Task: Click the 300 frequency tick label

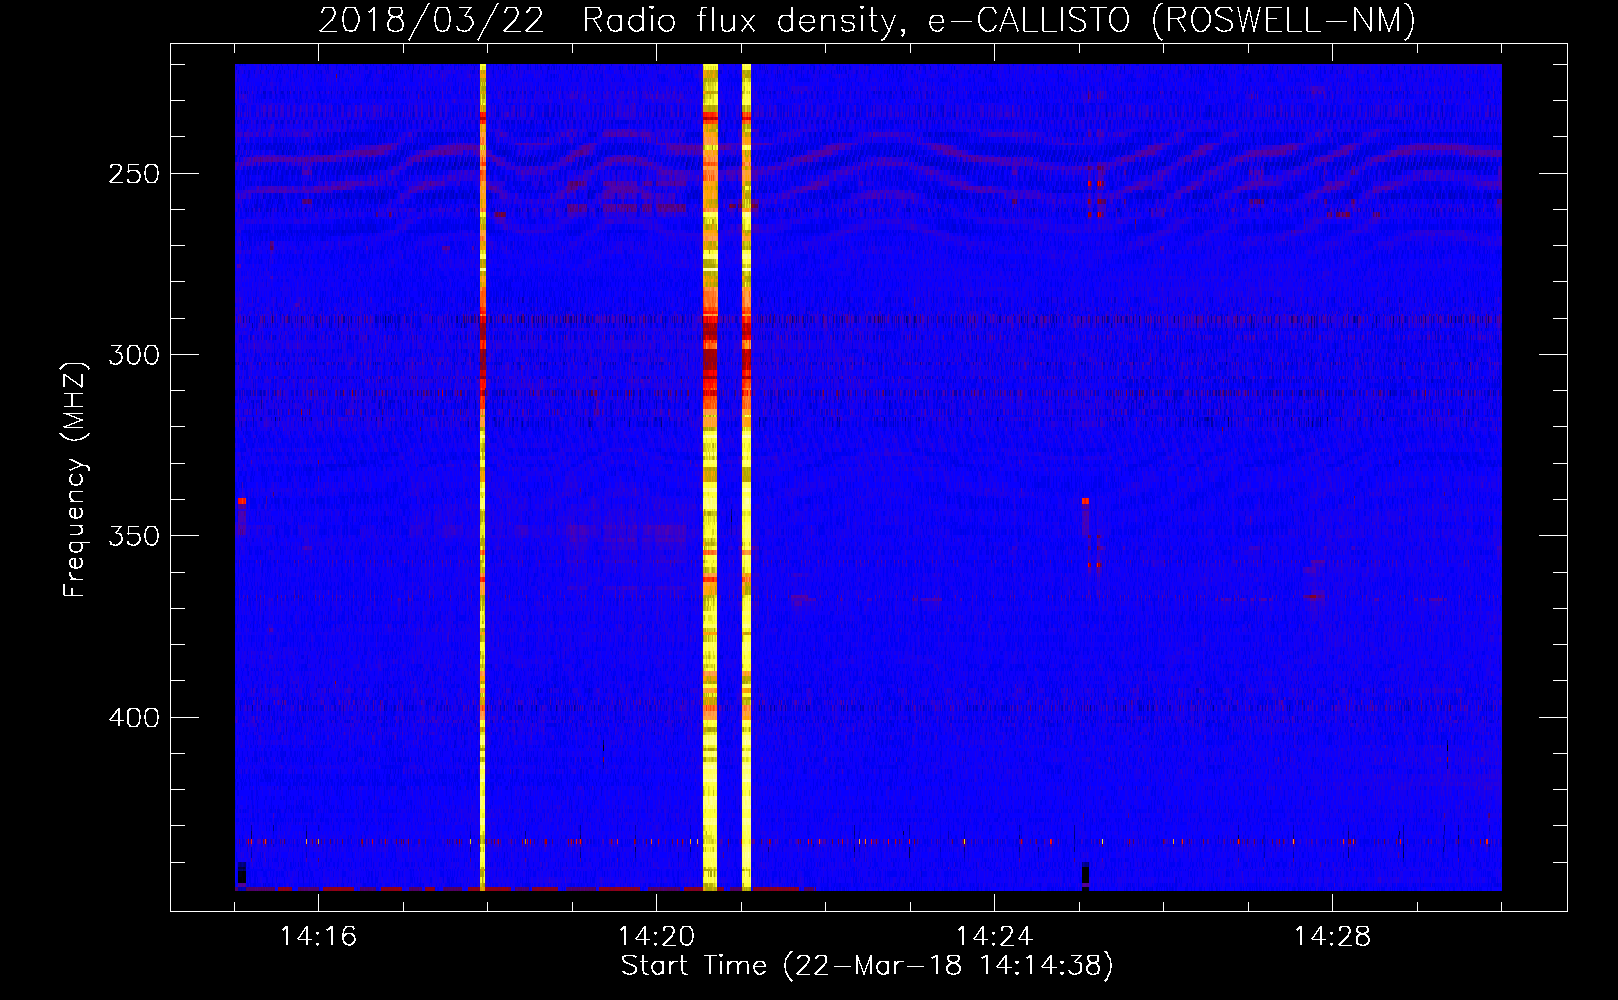Action: tap(134, 355)
